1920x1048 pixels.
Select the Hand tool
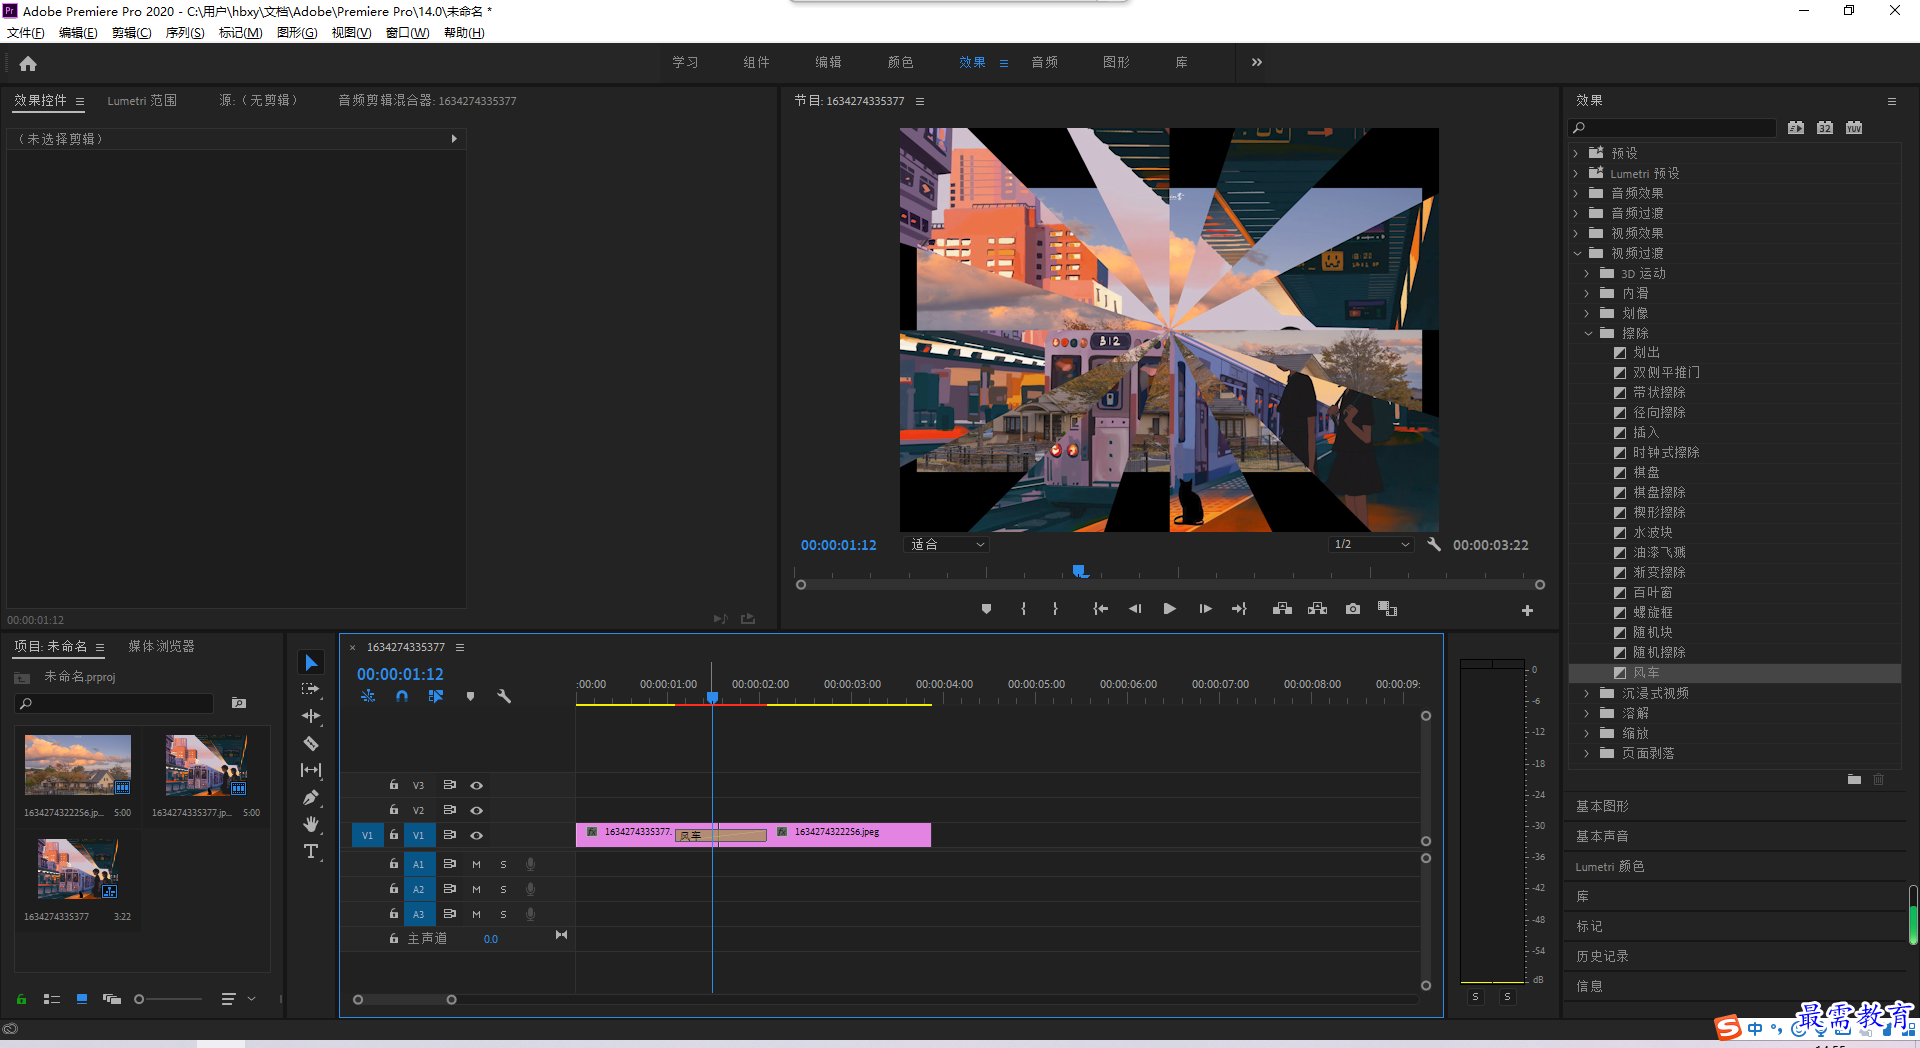311,824
